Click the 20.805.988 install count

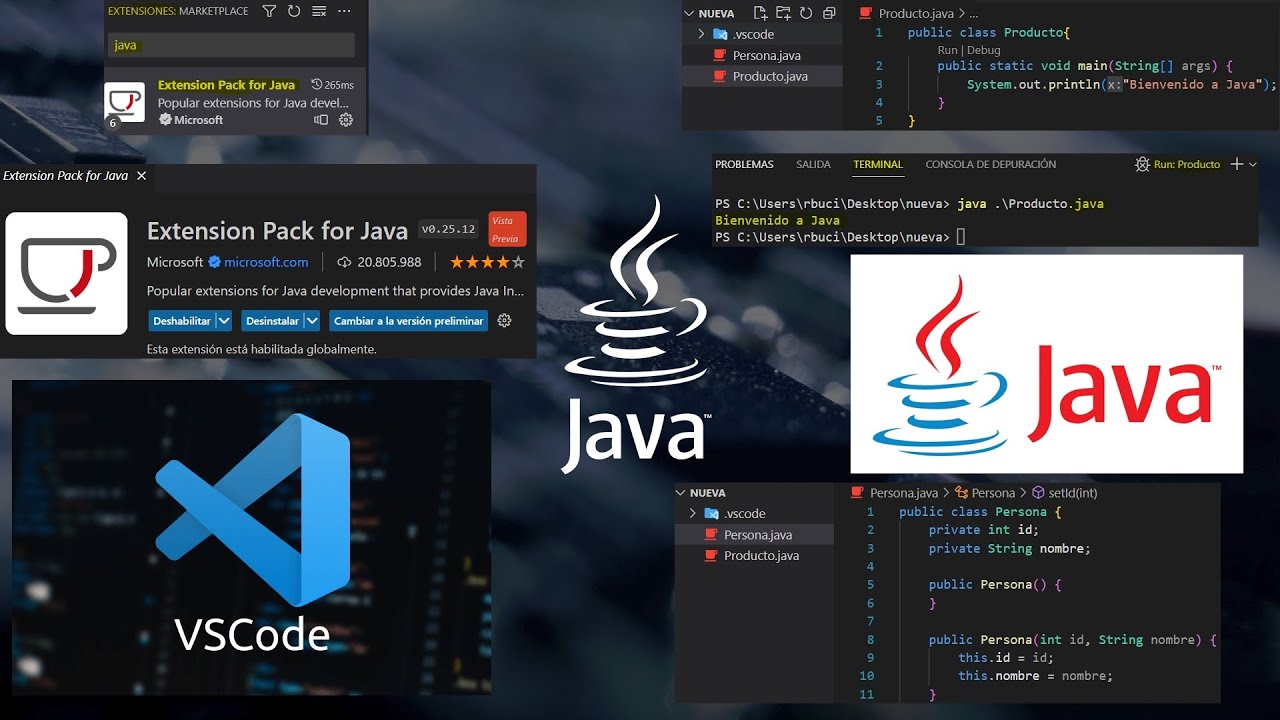(389, 262)
